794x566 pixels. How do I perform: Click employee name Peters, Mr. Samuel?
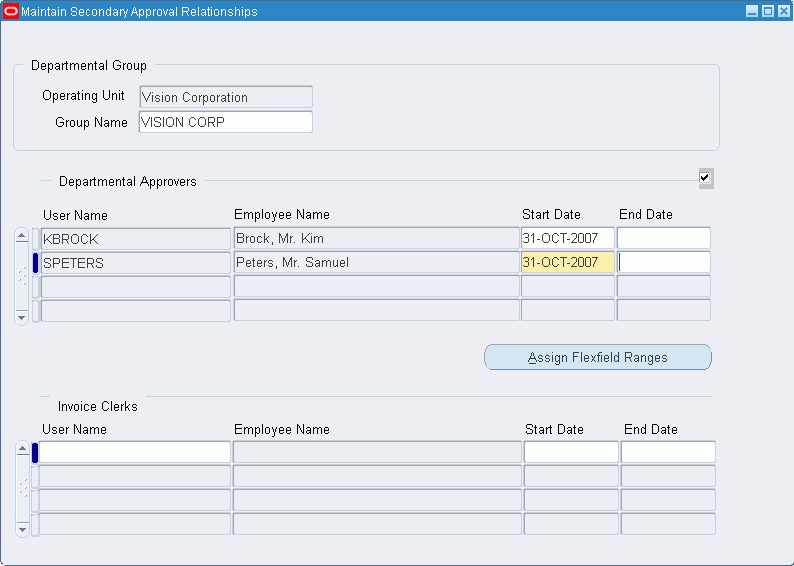[x=376, y=262]
